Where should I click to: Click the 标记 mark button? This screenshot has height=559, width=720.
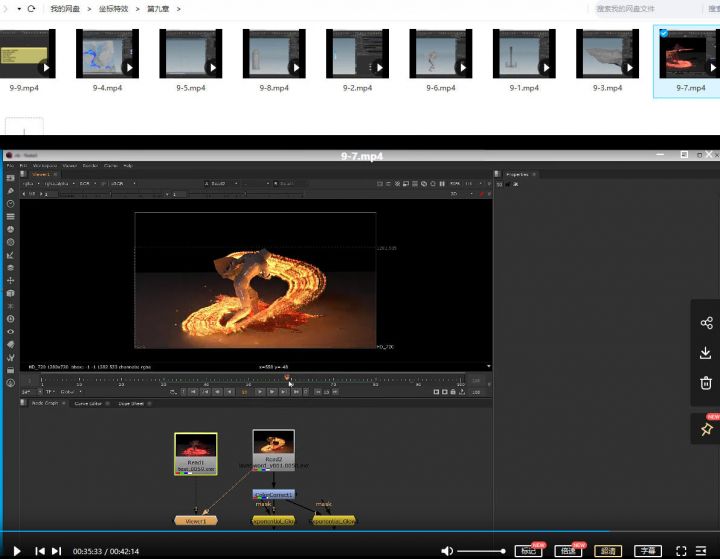click(x=529, y=551)
